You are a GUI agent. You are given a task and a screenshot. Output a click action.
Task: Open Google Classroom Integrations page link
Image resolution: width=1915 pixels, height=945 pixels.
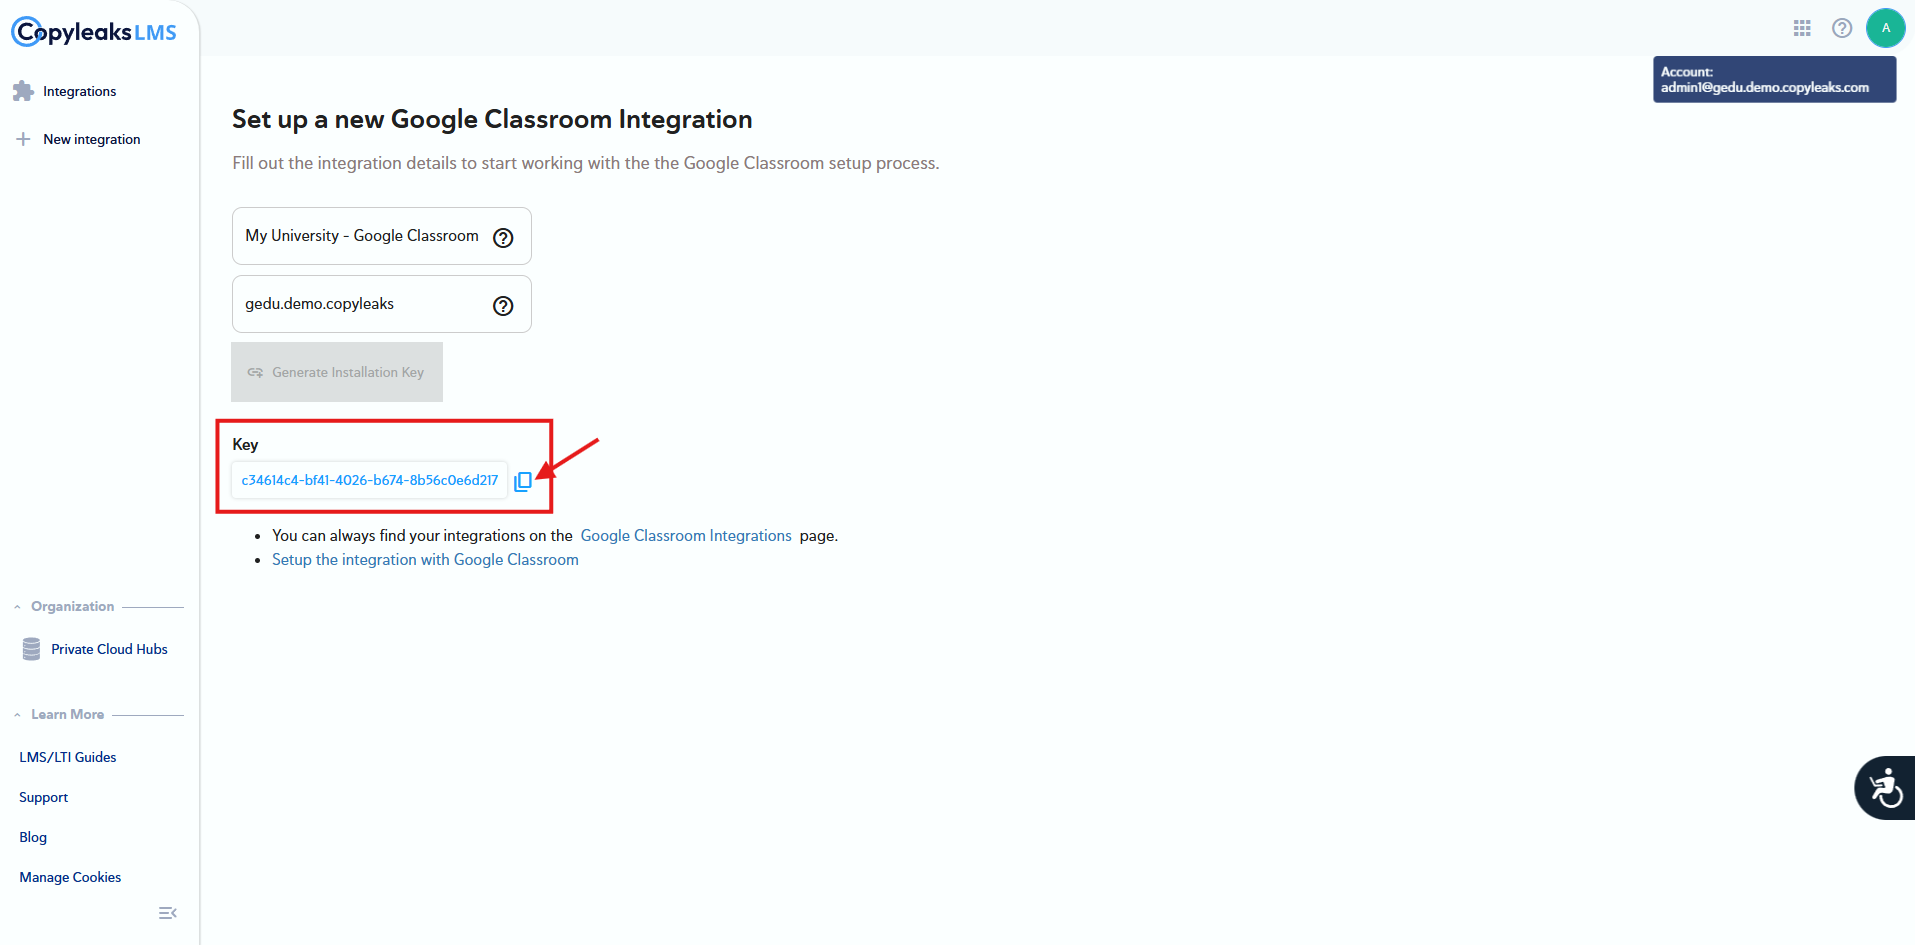point(686,536)
